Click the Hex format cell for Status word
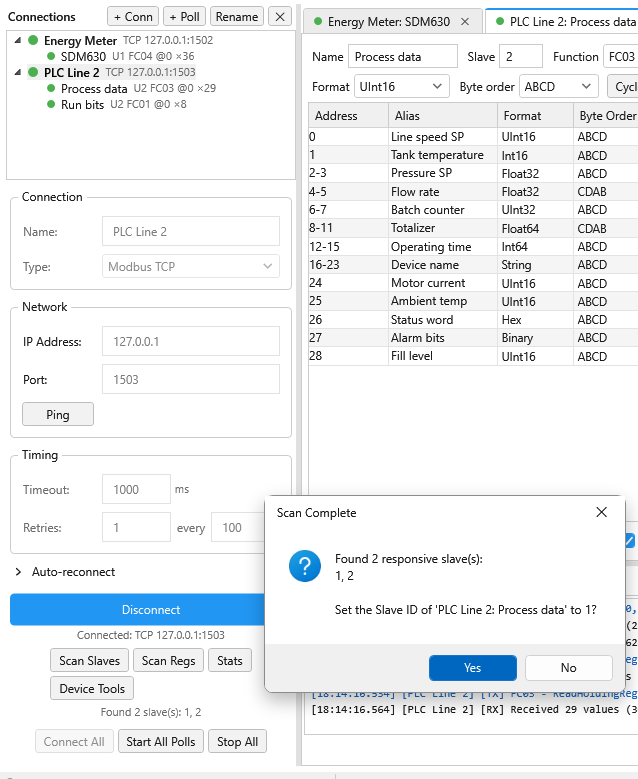Viewport: 638px width, 779px height. click(535, 319)
